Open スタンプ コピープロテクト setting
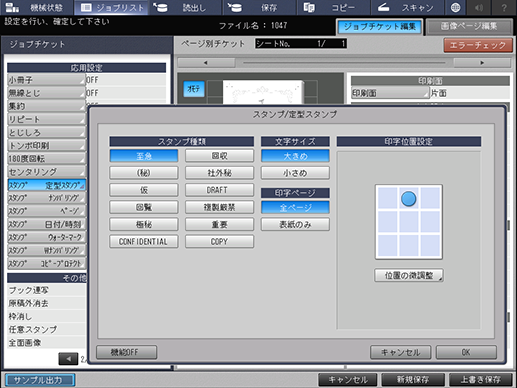517x388 pixels. [46, 264]
